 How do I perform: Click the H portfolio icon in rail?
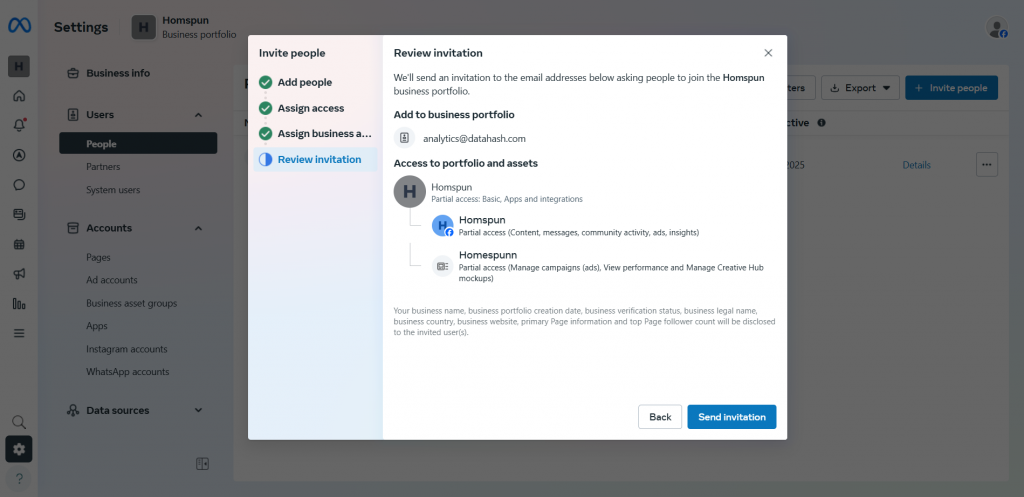pos(19,67)
